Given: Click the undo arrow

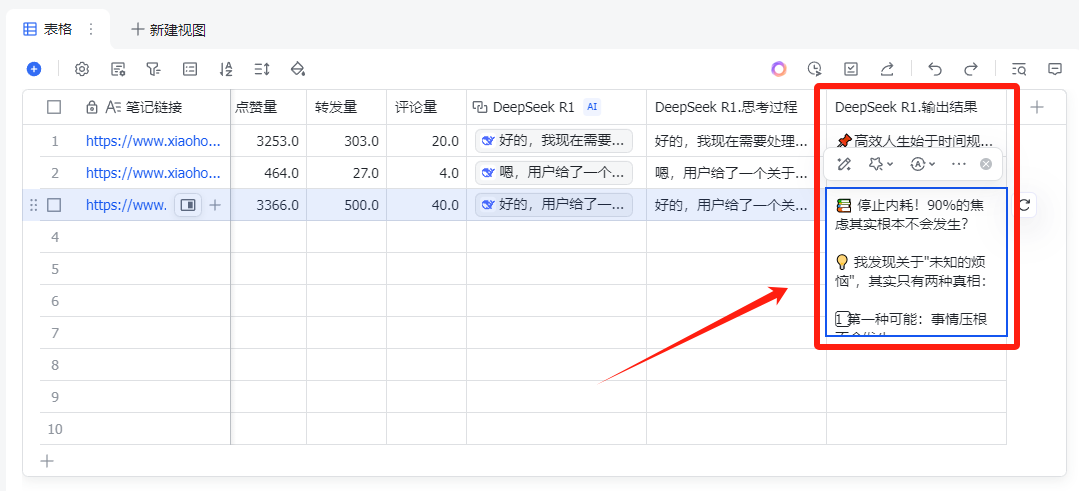Looking at the screenshot, I should pyautogui.click(x=935, y=69).
